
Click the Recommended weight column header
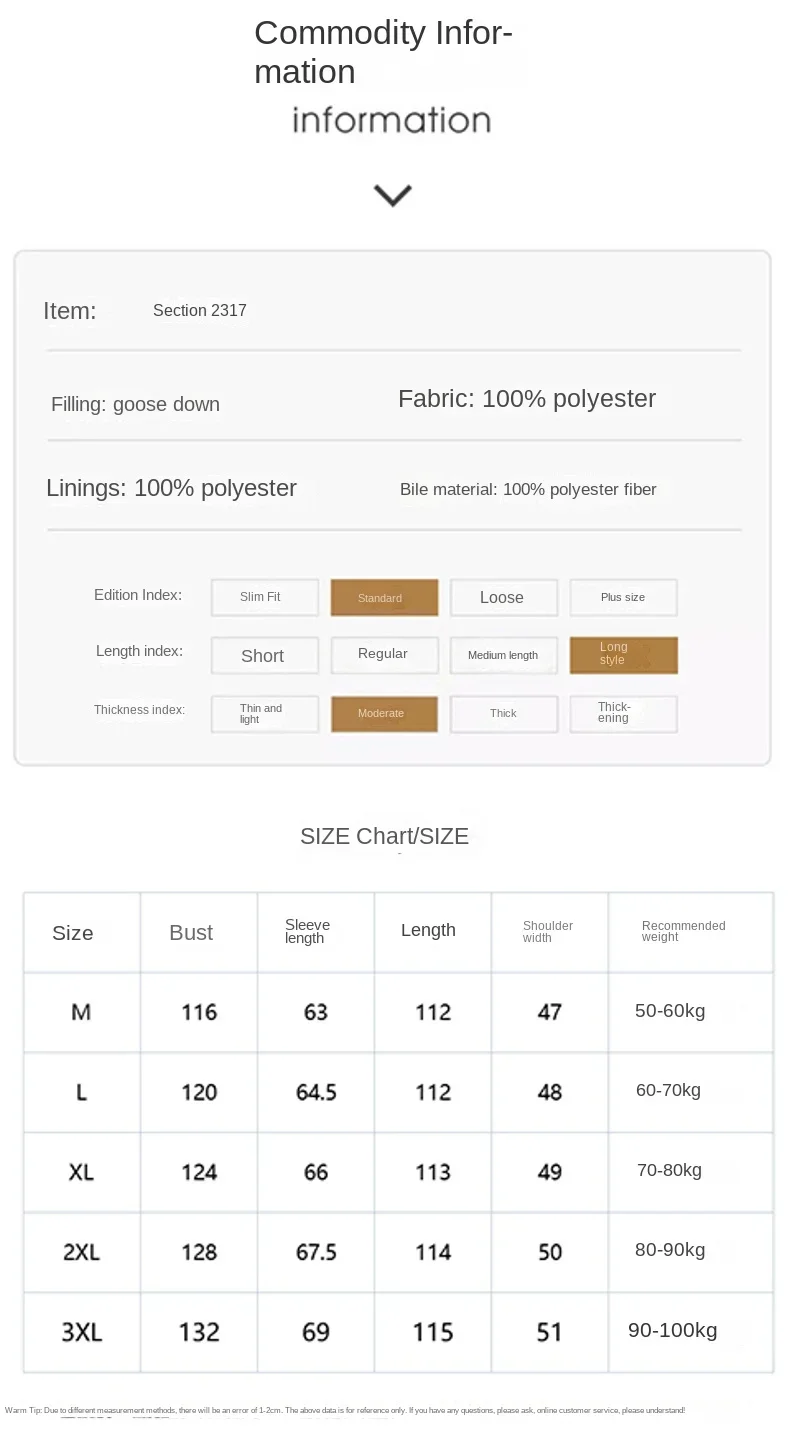(x=683, y=931)
